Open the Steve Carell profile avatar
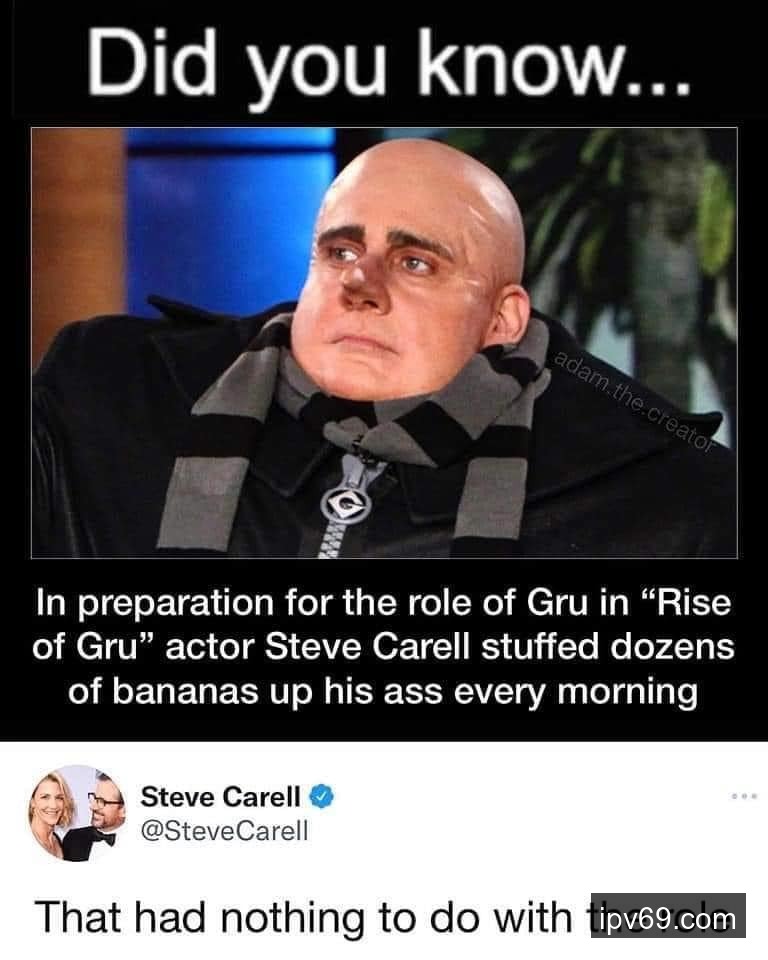The width and height of the screenshot is (768, 960). coord(77,813)
